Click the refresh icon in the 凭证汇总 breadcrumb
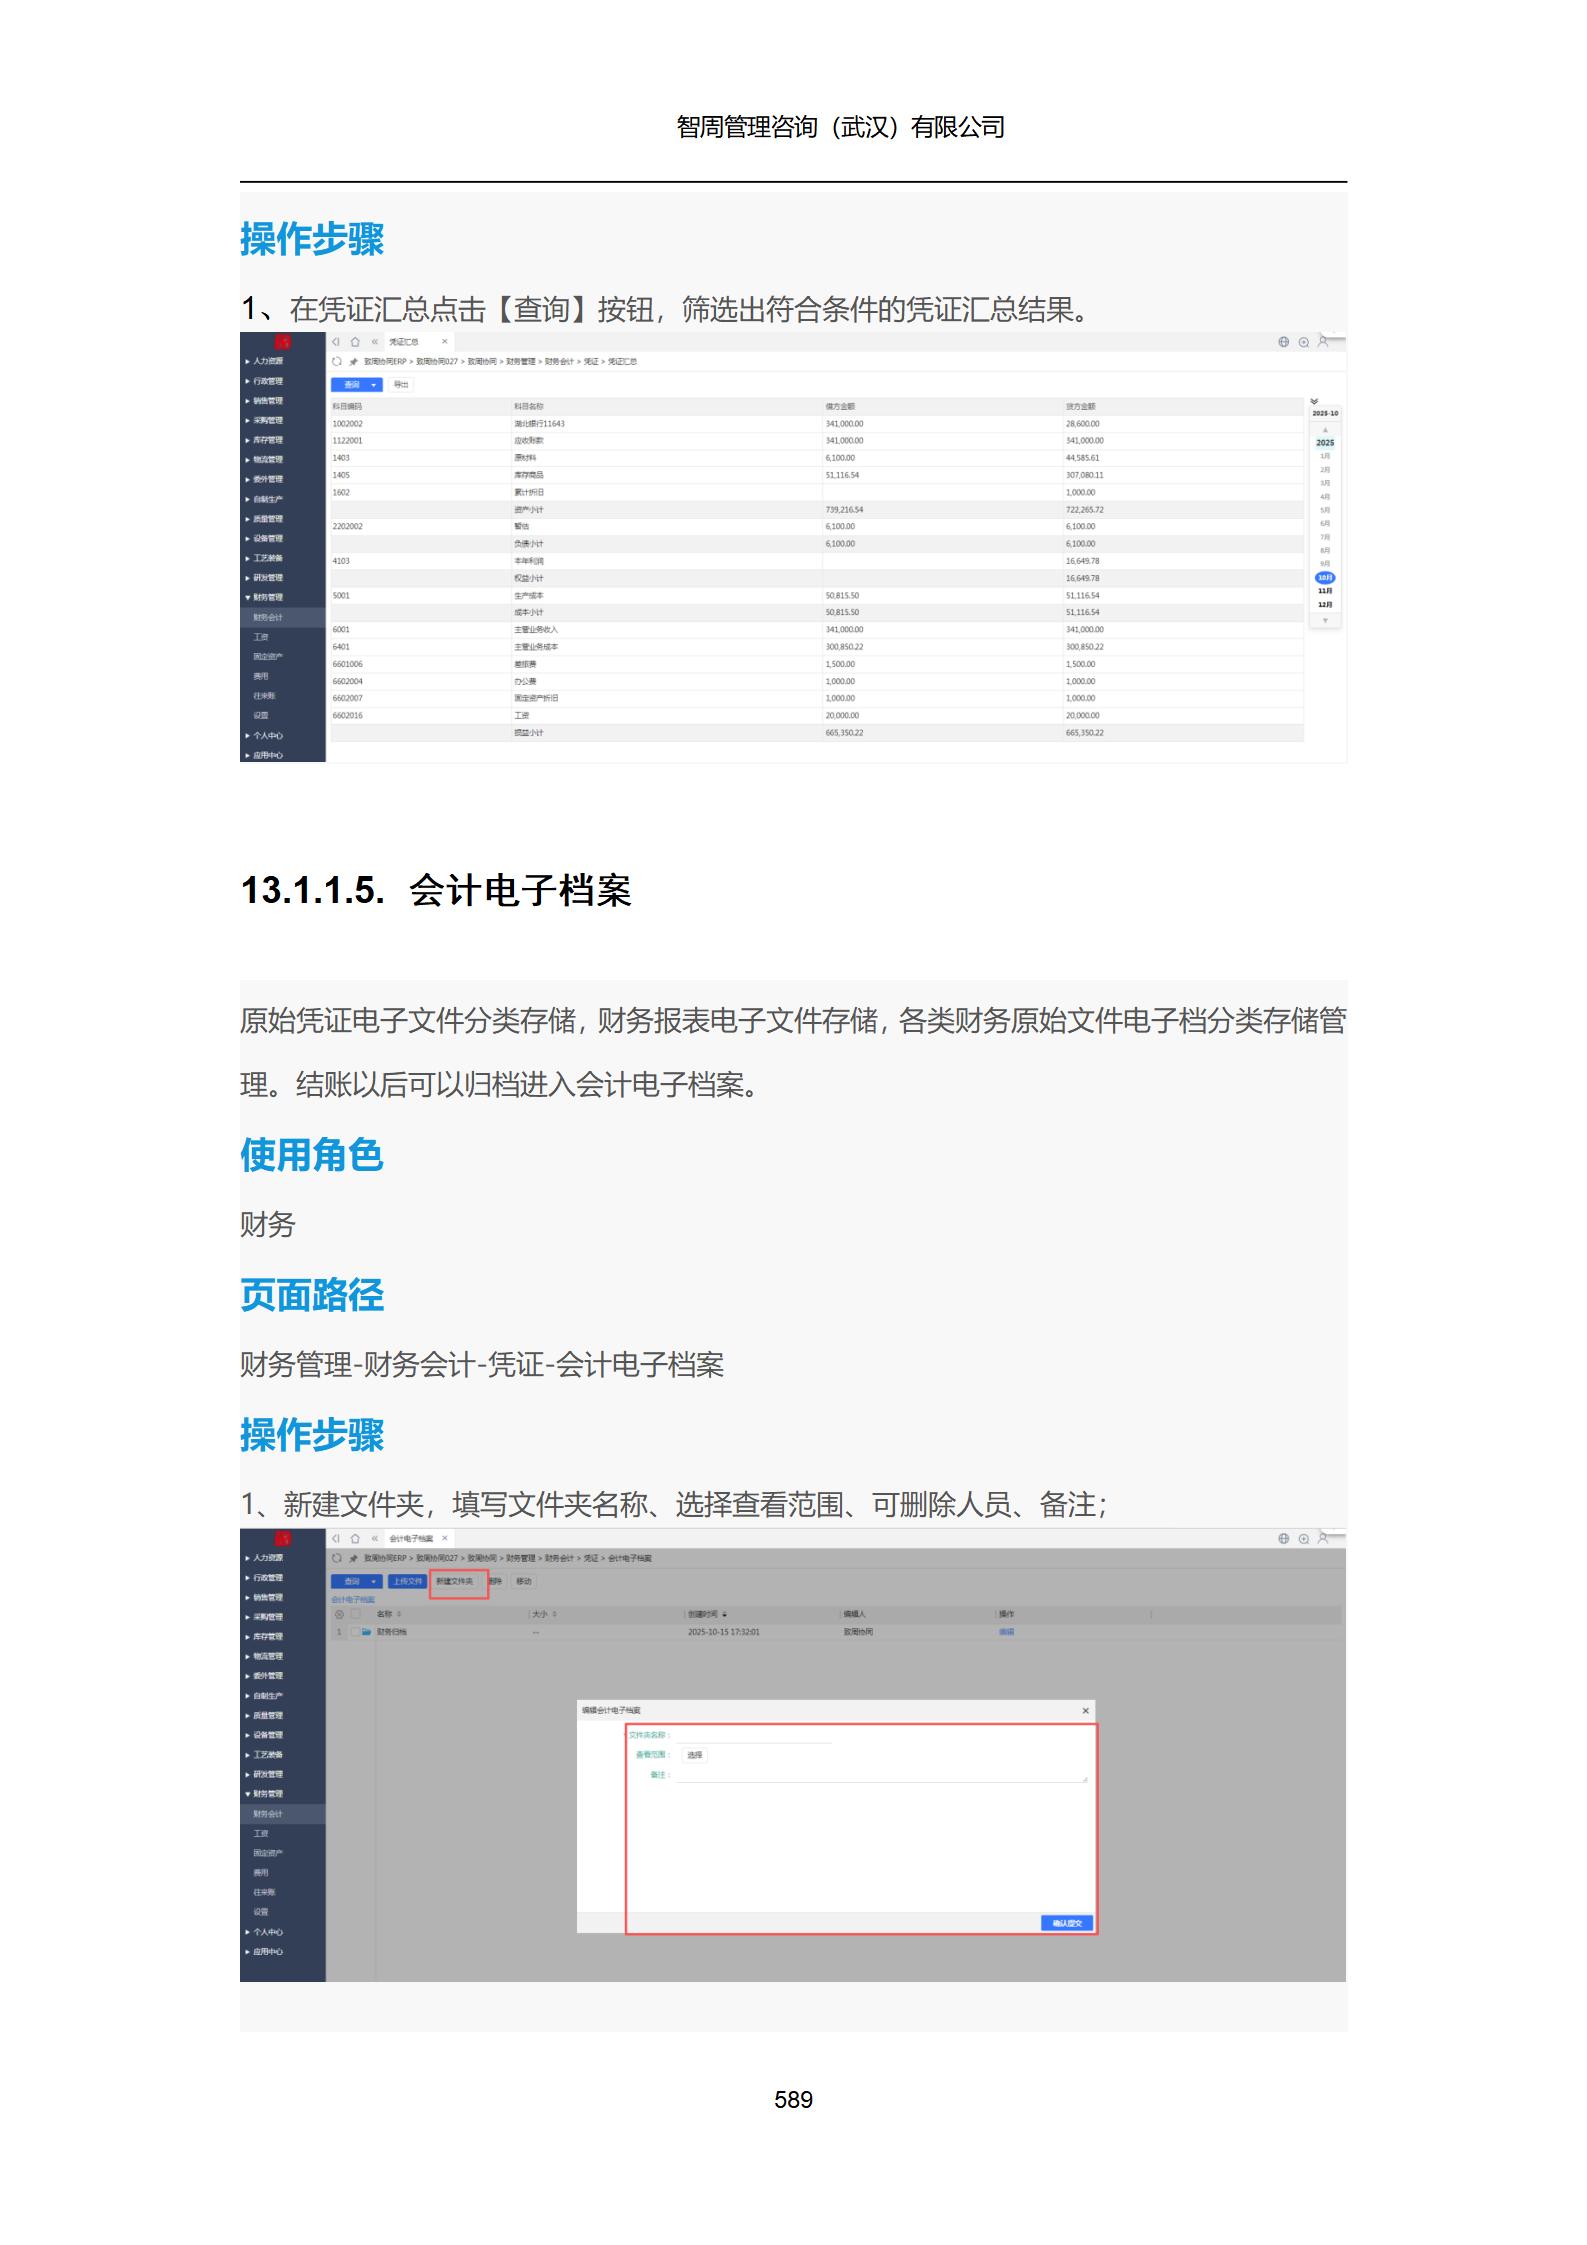Image resolution: width=1587 pixels, height=2245 pixels. pos(337,361)
